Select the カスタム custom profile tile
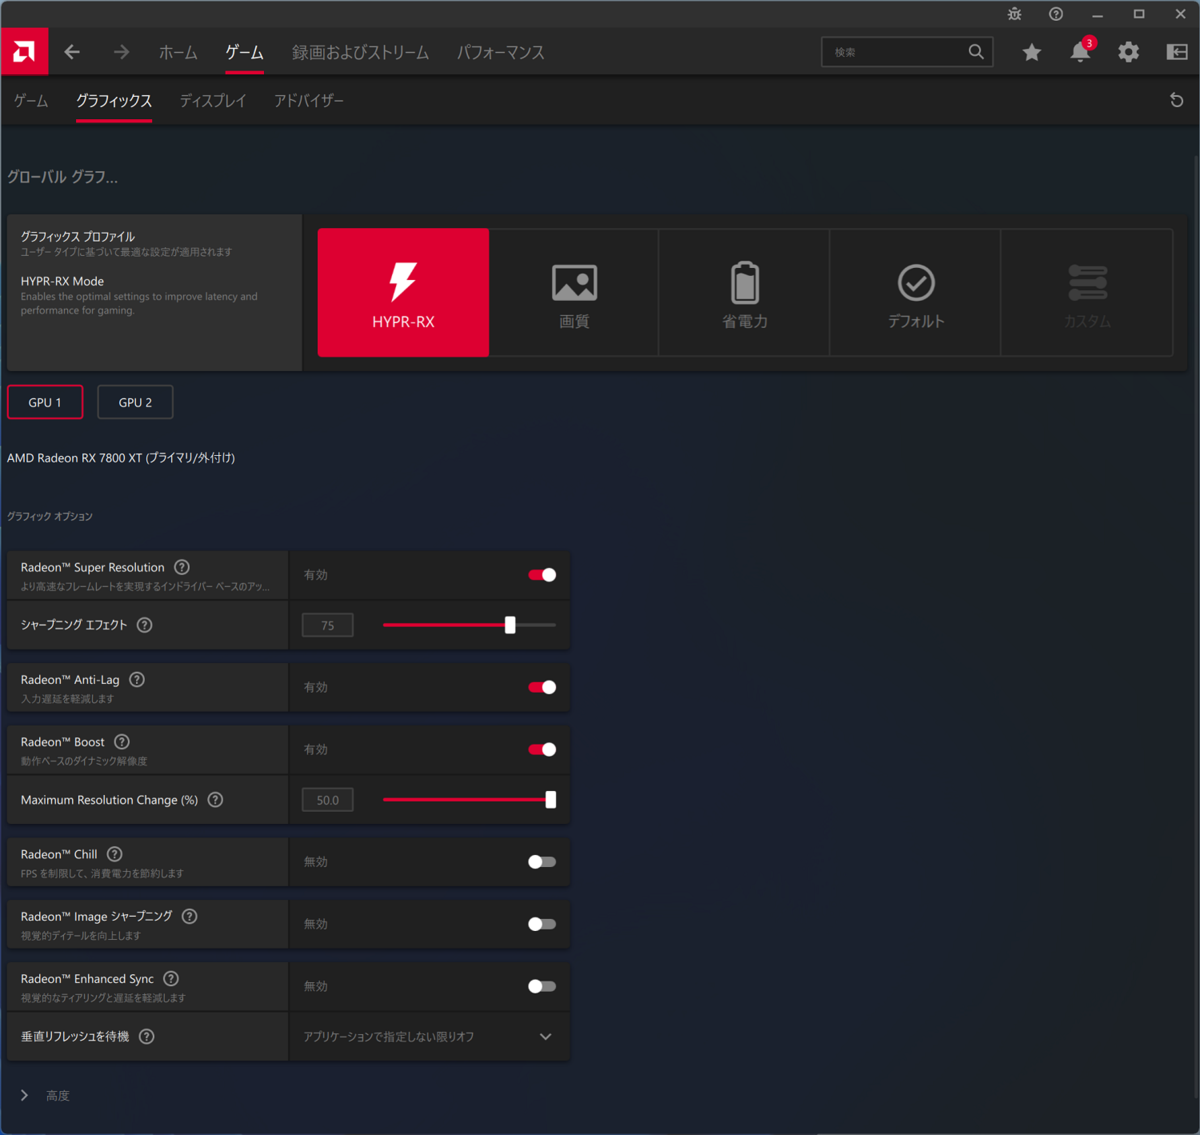Screen dimensions: 1200x1135 (1087, 292)
